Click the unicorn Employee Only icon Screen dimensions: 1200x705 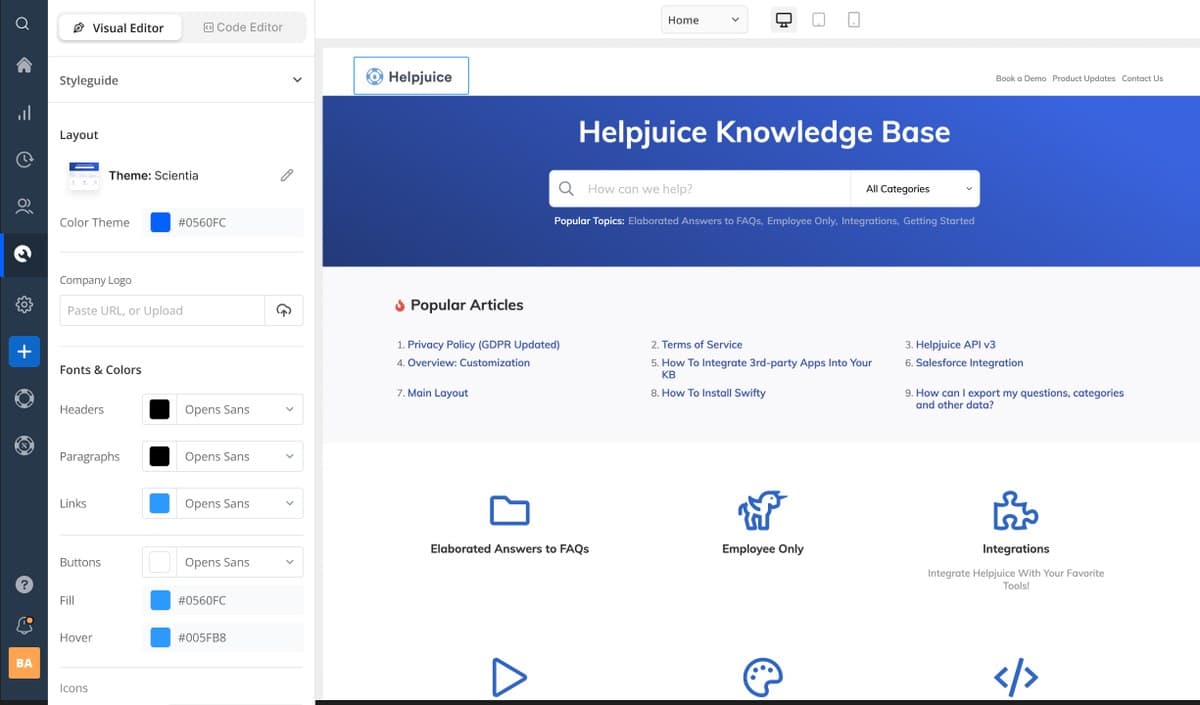762,510
